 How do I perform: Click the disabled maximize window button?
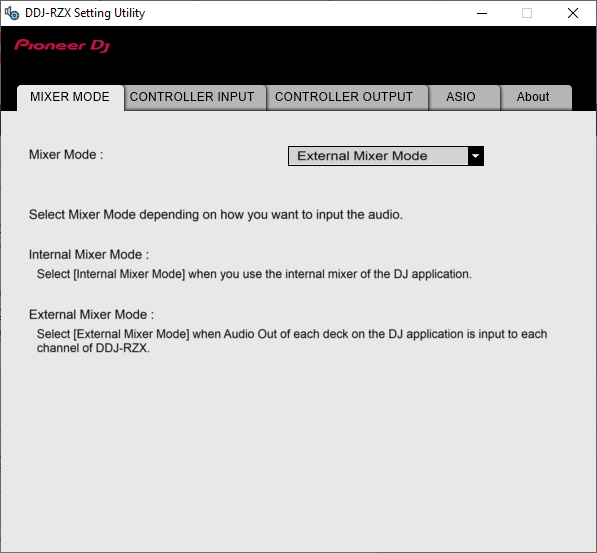(x=527, y=13)
